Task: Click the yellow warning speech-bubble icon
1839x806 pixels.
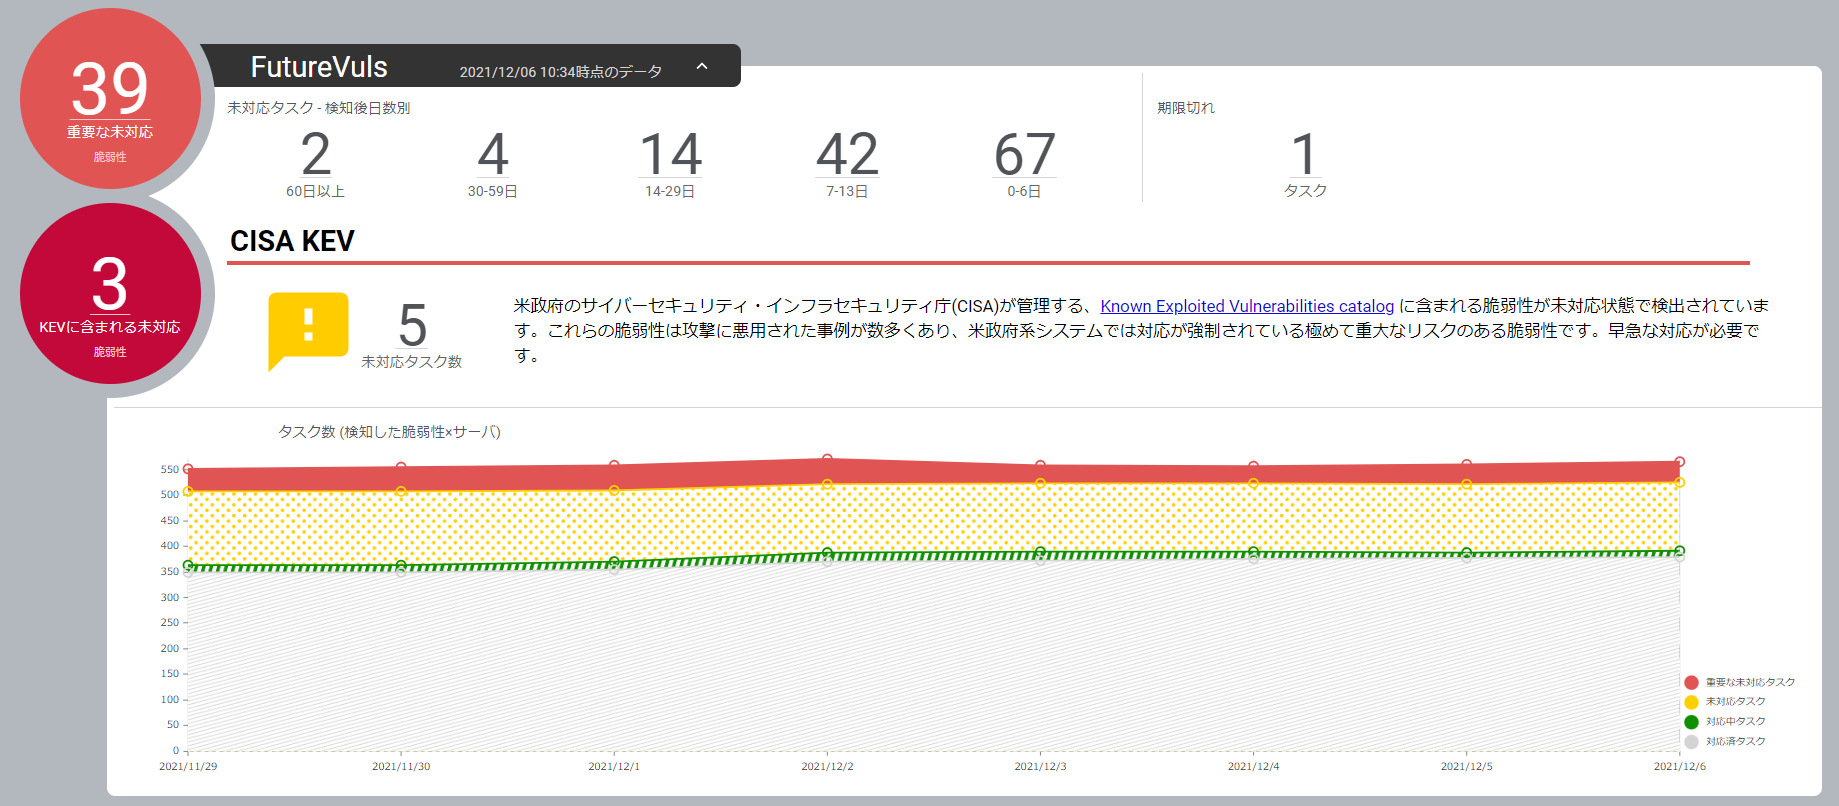Action: point(308,331)
